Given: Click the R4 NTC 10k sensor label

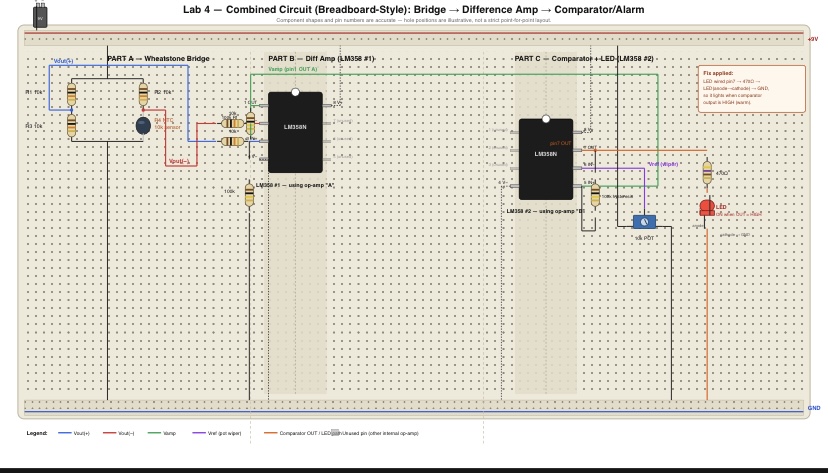Looking at the screenshot, I should point(167,124).
